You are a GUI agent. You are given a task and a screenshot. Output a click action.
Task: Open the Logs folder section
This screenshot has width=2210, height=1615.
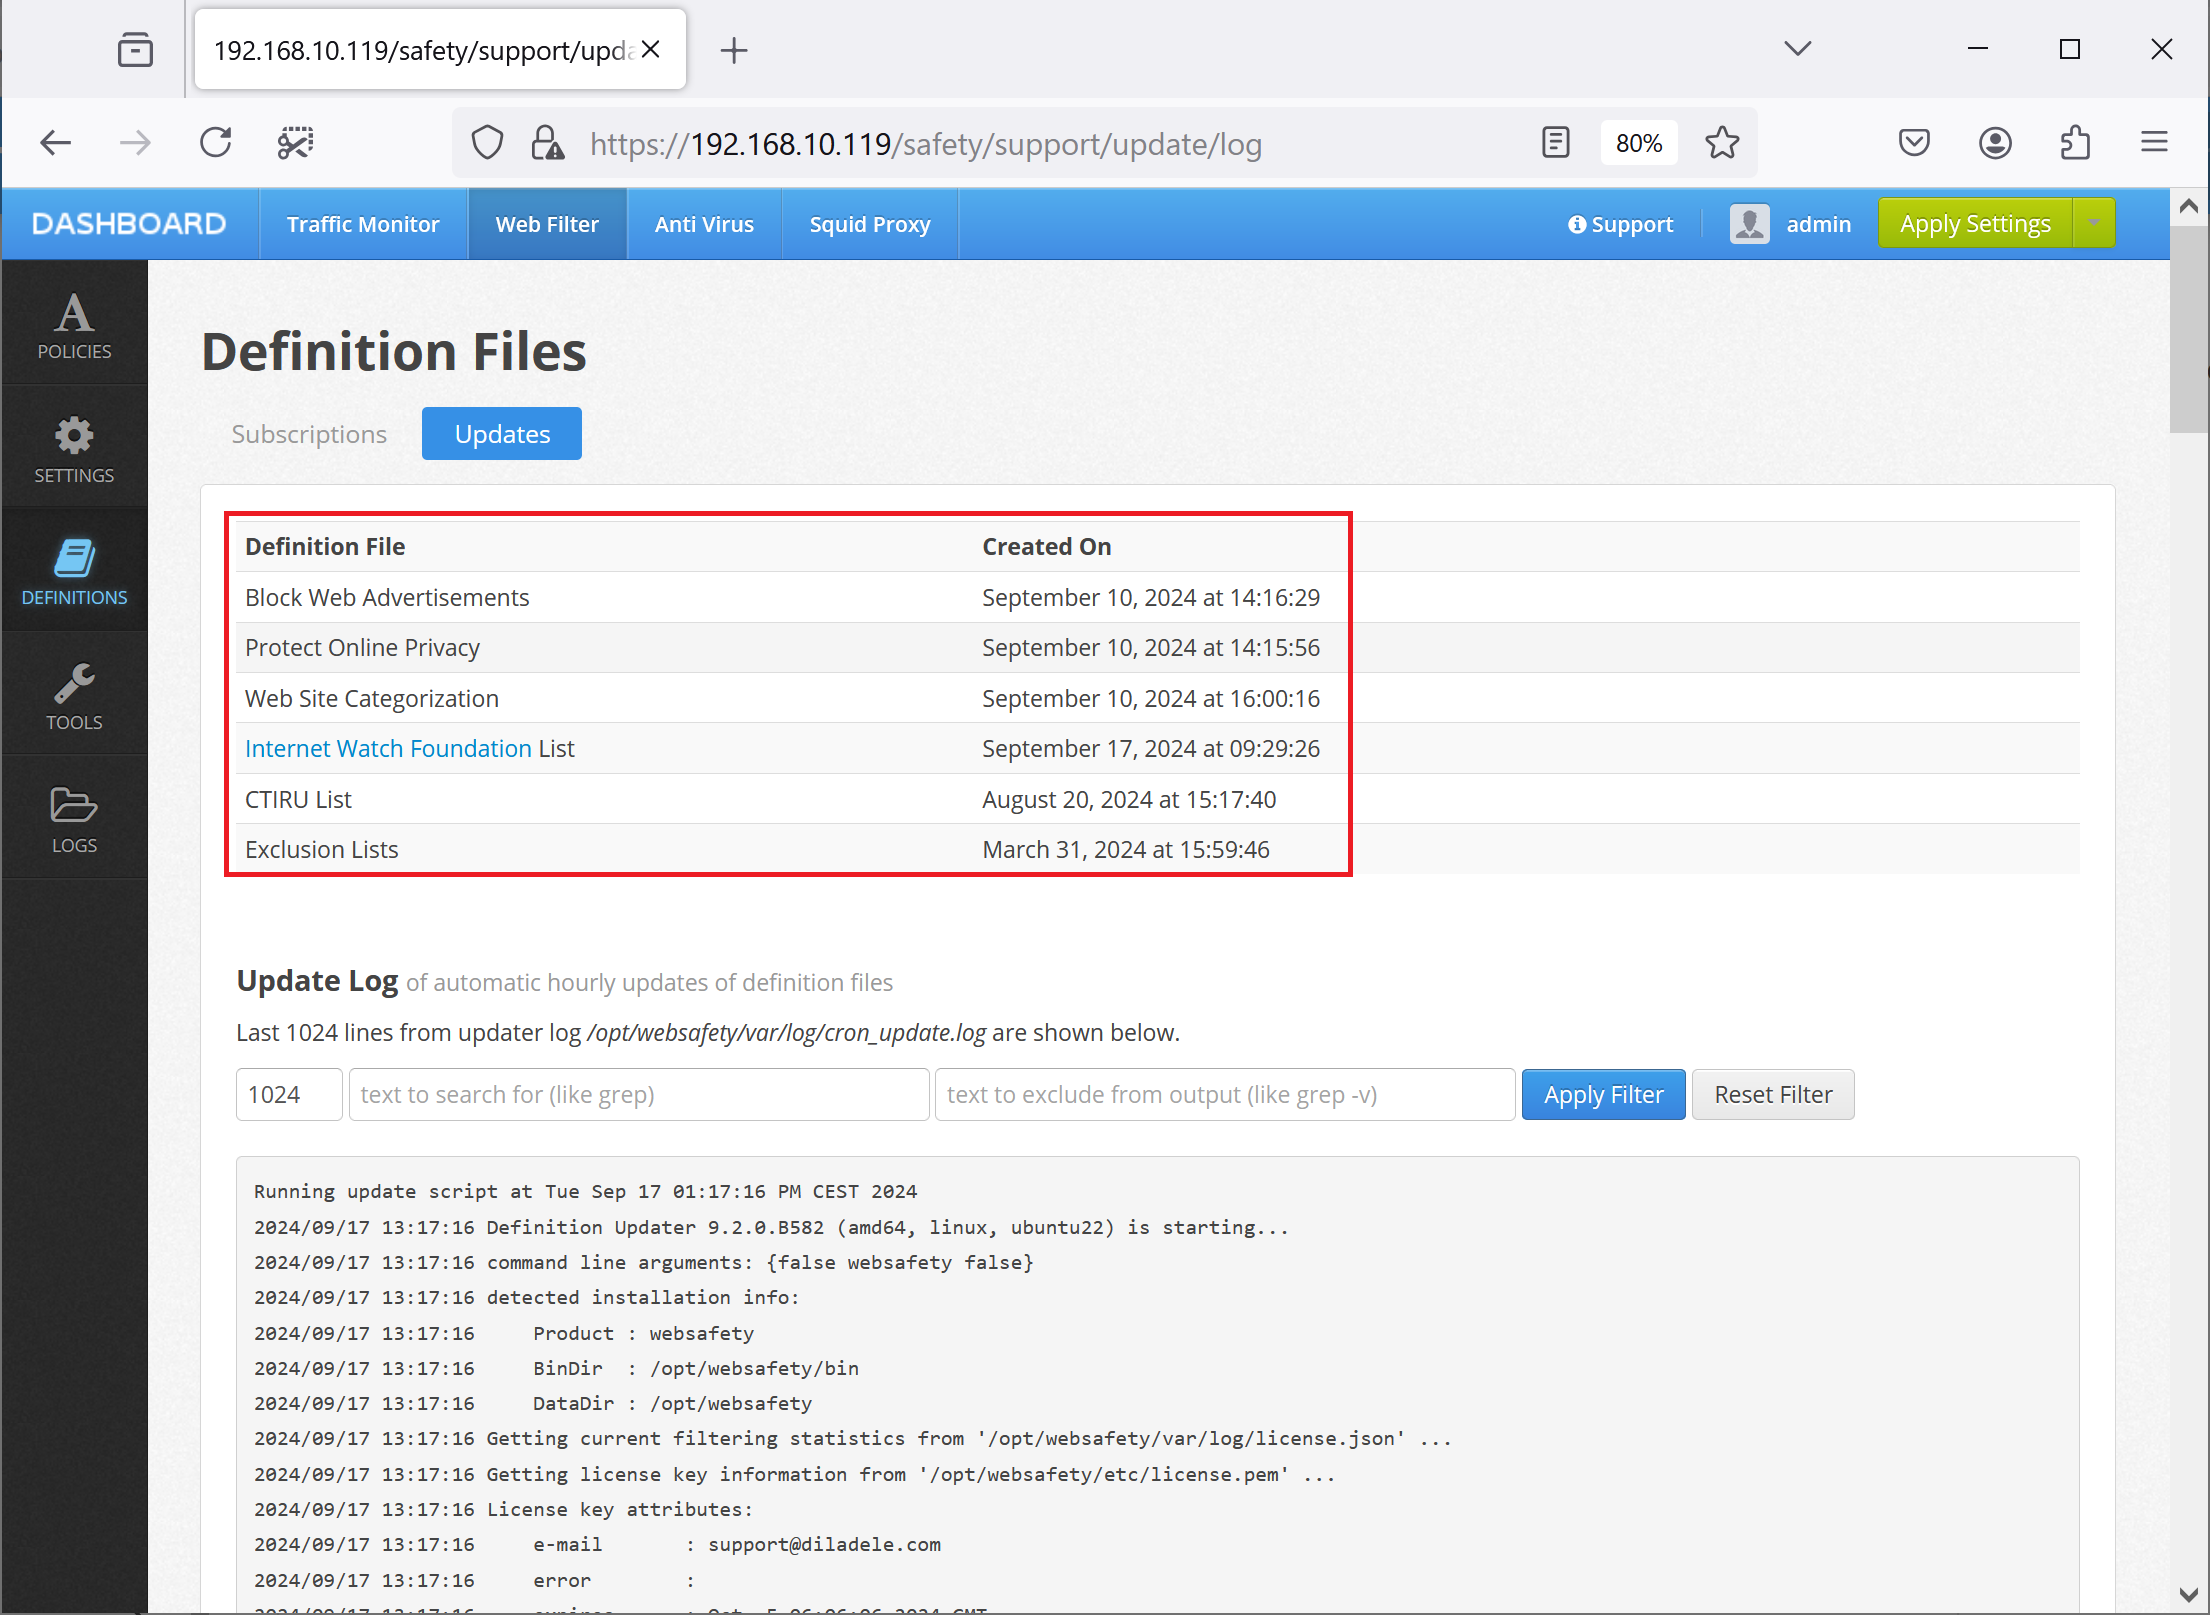pyautogui.click(x=74, y=818)
